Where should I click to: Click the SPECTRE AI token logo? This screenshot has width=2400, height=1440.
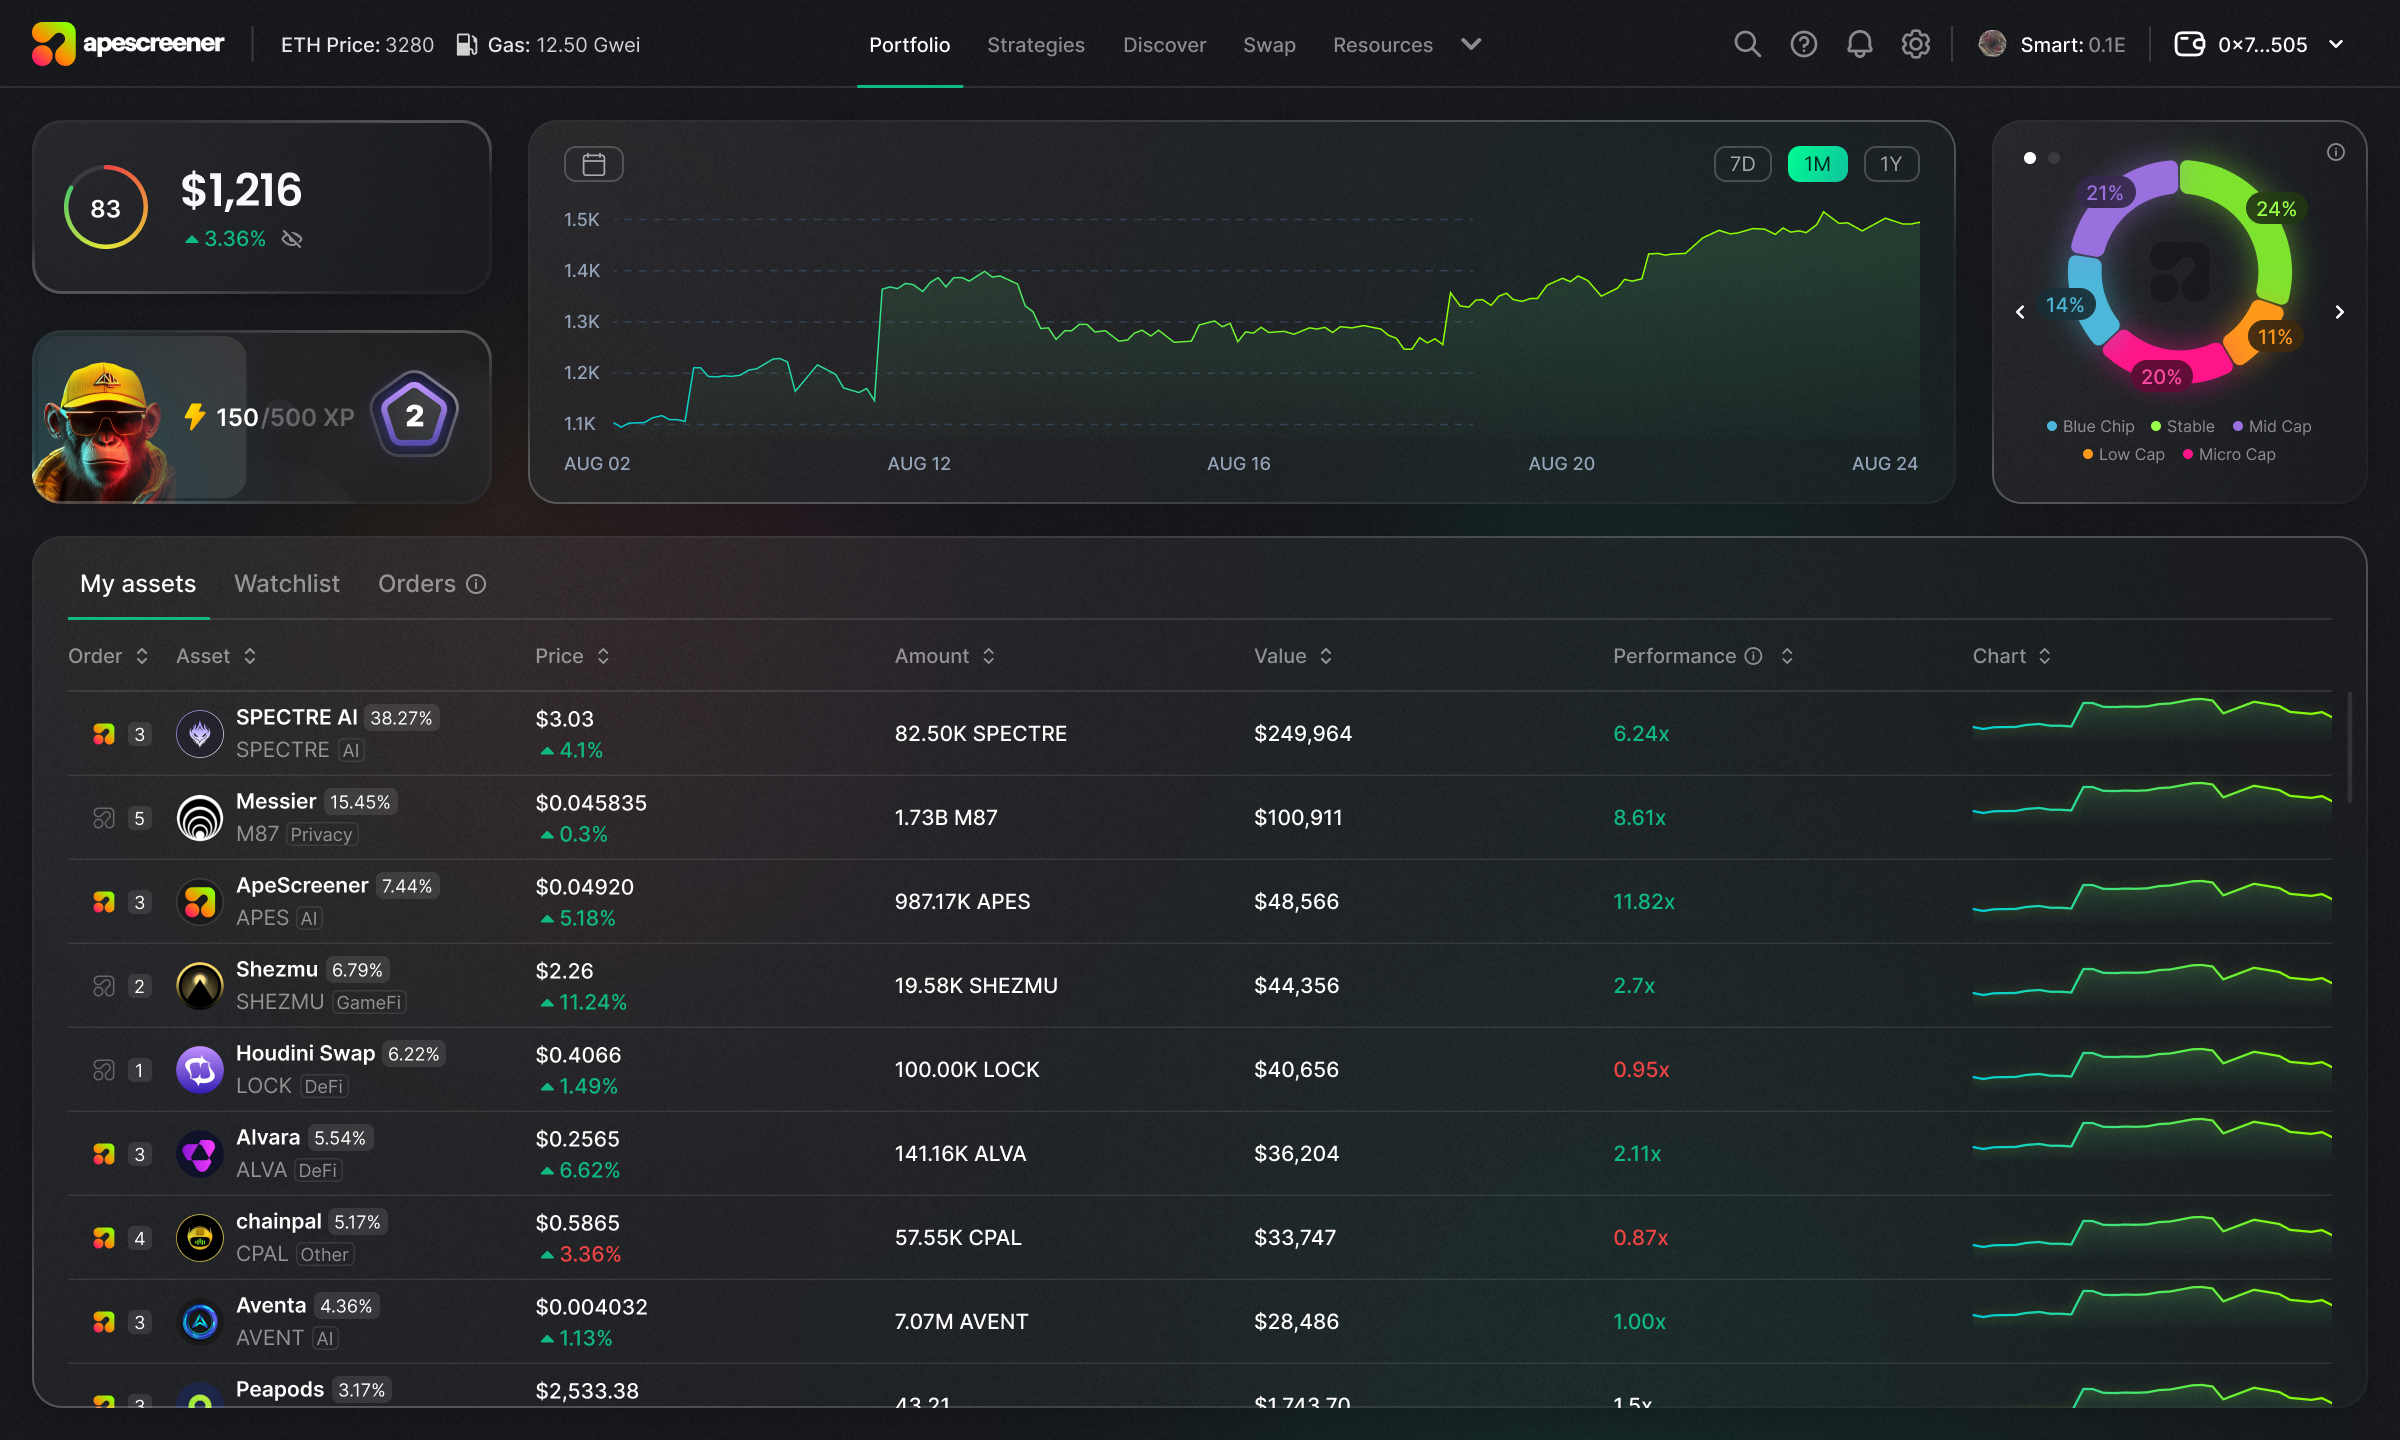(200, 734)
